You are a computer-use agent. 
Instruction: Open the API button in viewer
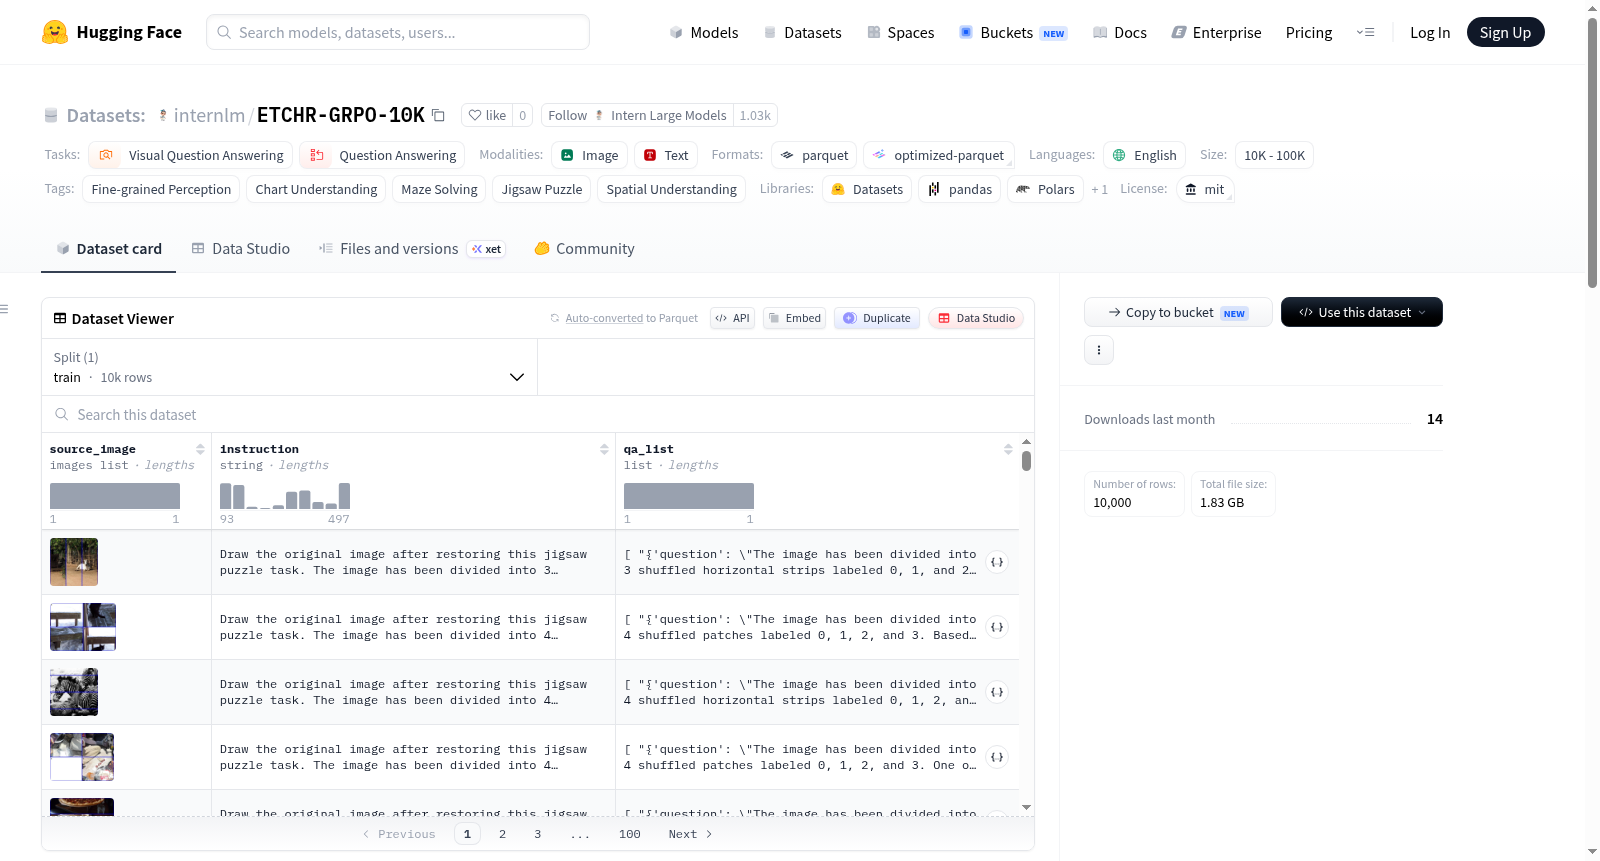[732, 318]
